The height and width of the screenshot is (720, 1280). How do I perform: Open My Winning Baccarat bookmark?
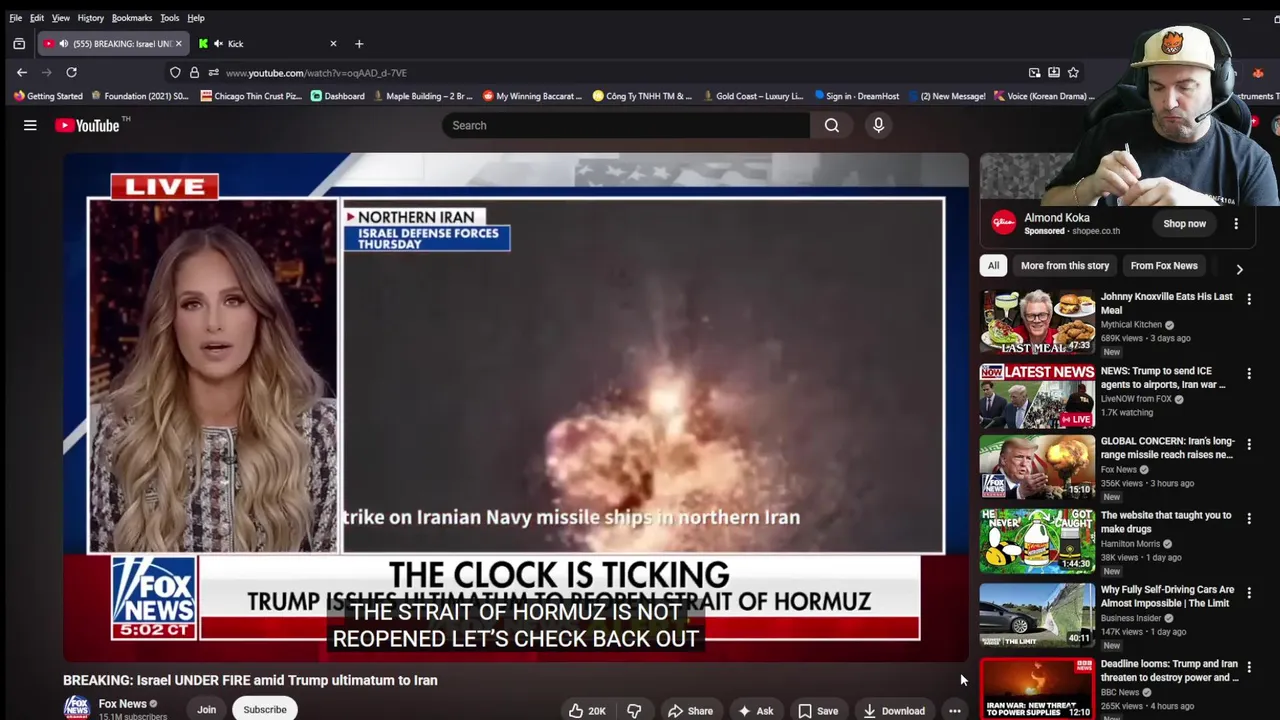(533, 96)
